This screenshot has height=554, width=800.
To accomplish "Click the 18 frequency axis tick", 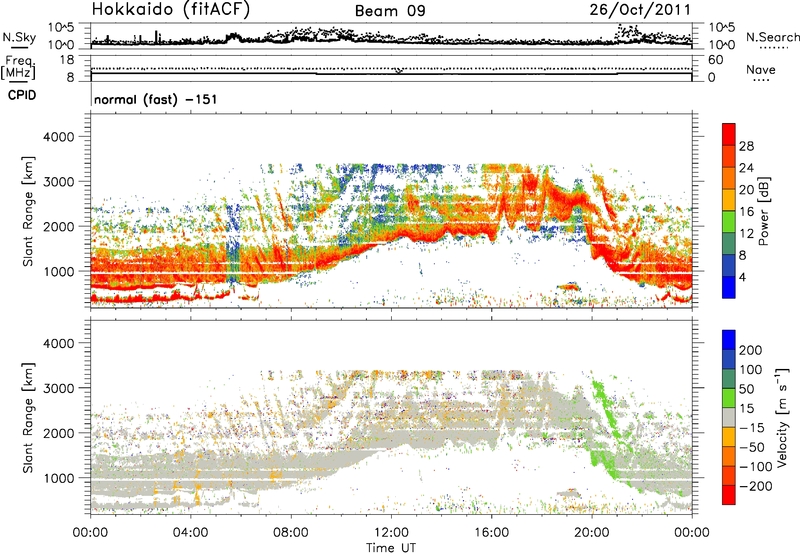I will pos(67,60).
